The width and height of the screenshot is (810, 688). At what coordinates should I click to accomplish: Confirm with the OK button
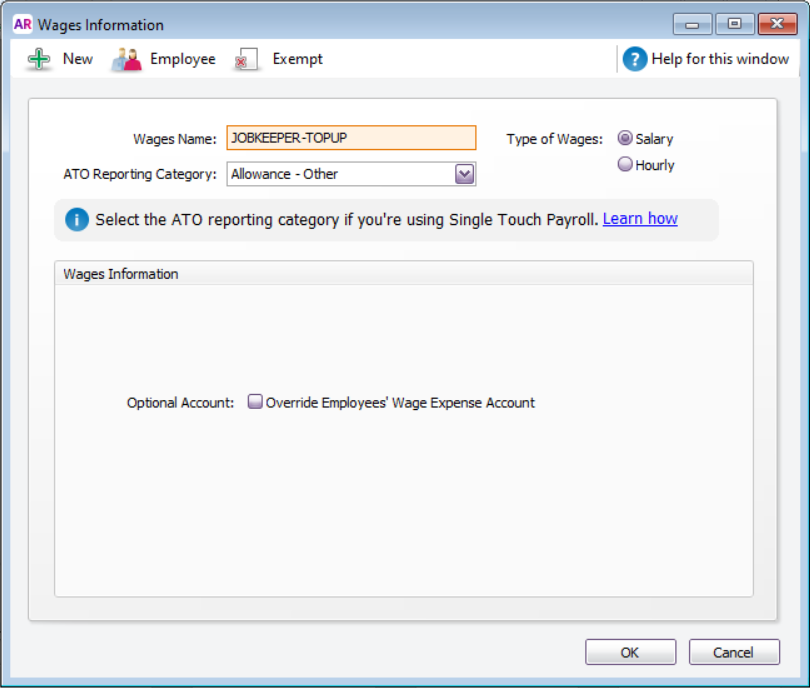(630, 652)
